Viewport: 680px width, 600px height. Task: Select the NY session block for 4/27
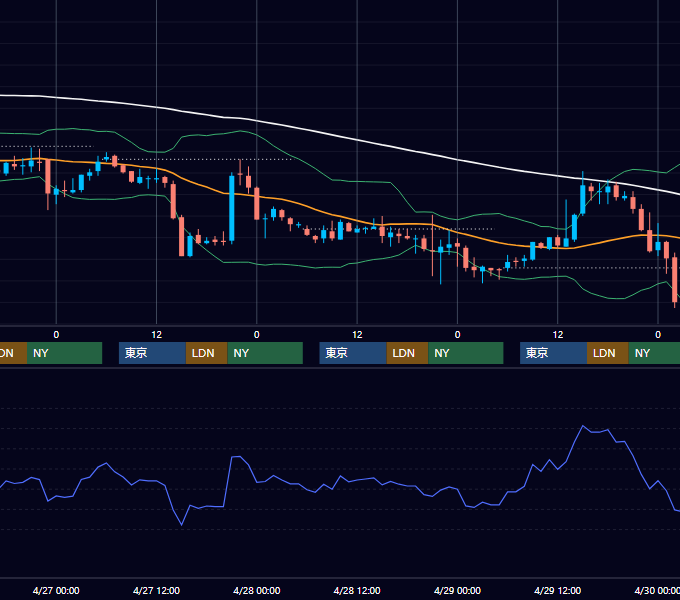[265, 353]
